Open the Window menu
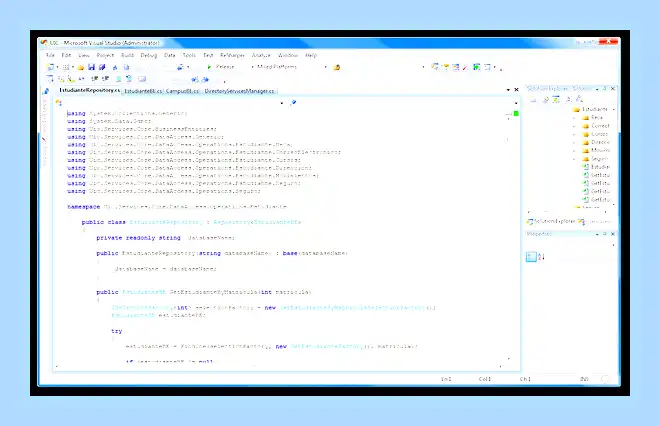The width and height of the screenshot is (660, 426). coord(288,55)
